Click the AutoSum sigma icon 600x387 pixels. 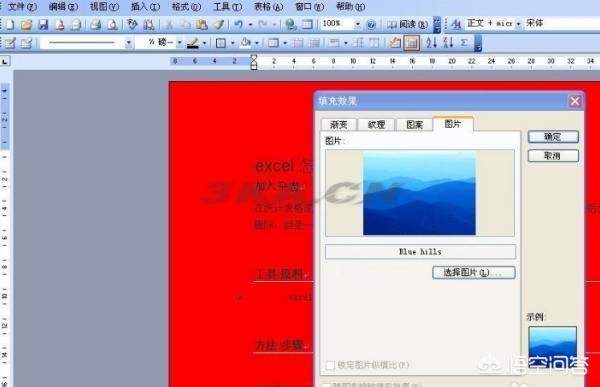tap(464, 43)
